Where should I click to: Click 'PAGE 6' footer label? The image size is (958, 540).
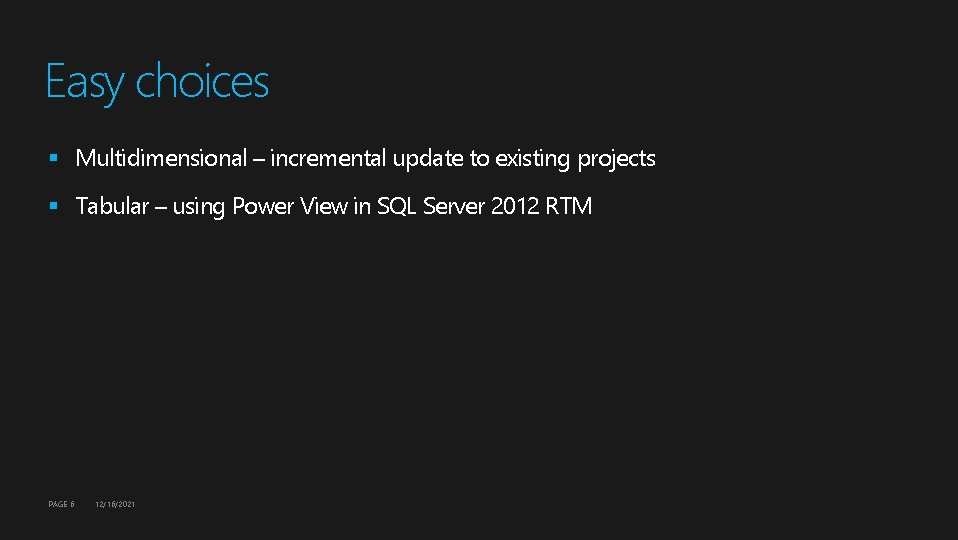pyautogui.click(x=61, y=504)
